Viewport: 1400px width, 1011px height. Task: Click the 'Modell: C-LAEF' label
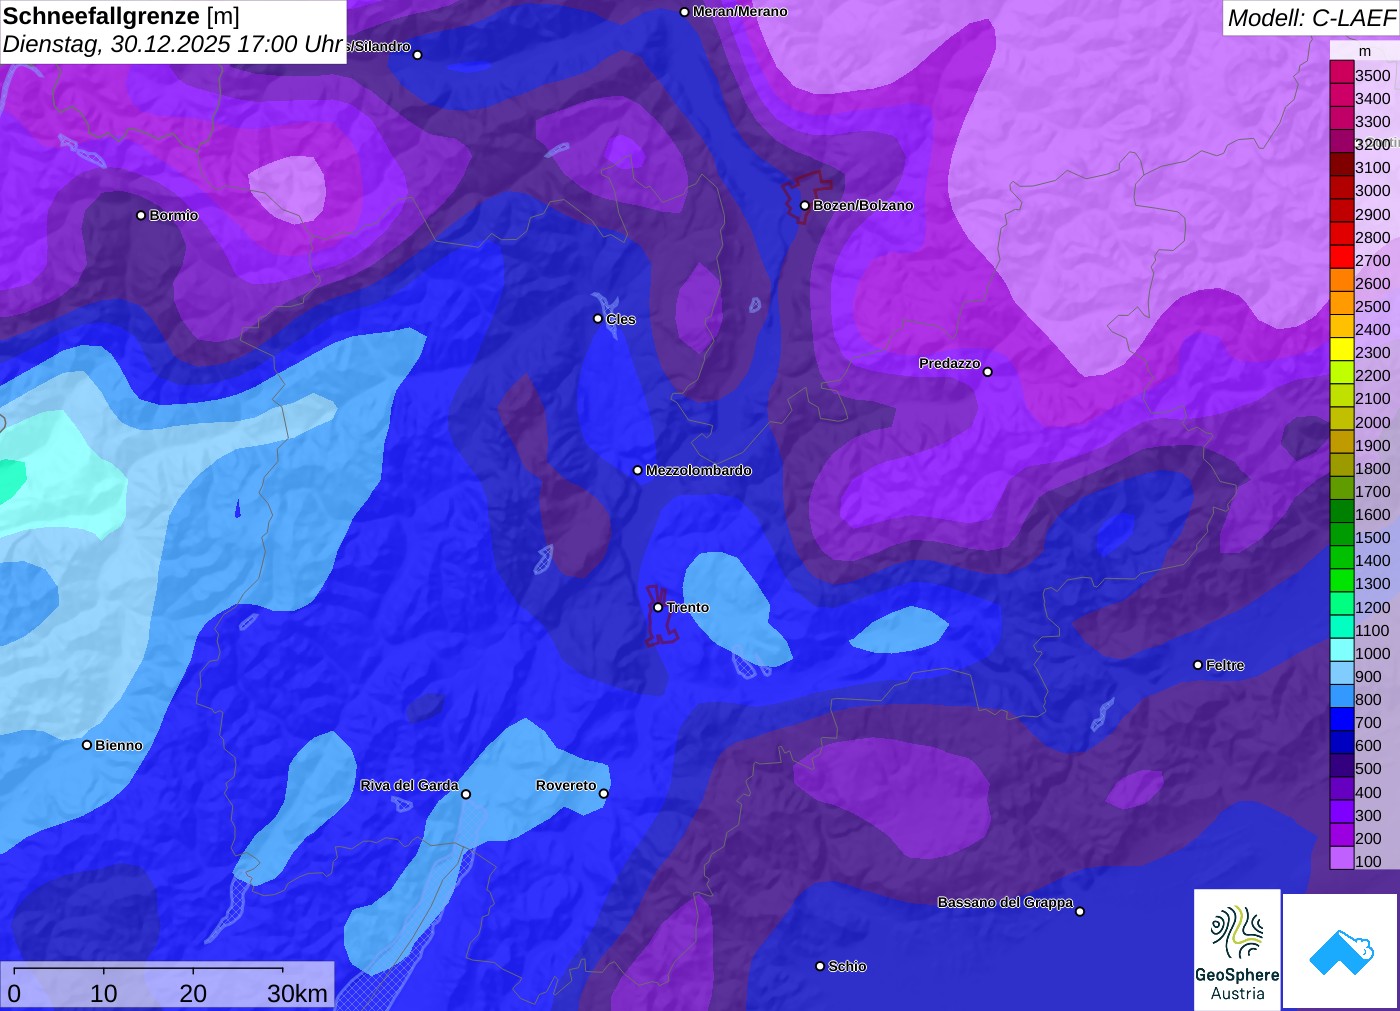[x=1311, y=18]
